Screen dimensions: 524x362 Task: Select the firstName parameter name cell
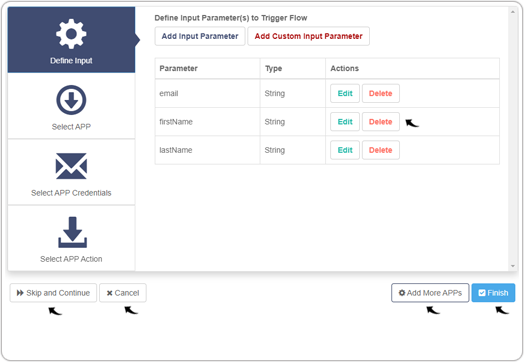207,122
